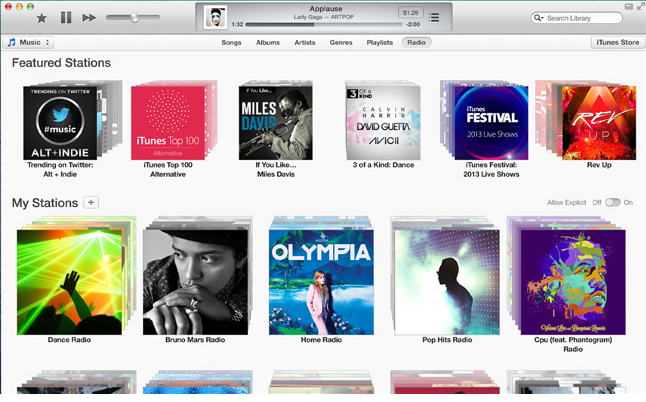Open the iTunes Top 100 Alternative station
646x402 pixels.
tap(168, 123)
